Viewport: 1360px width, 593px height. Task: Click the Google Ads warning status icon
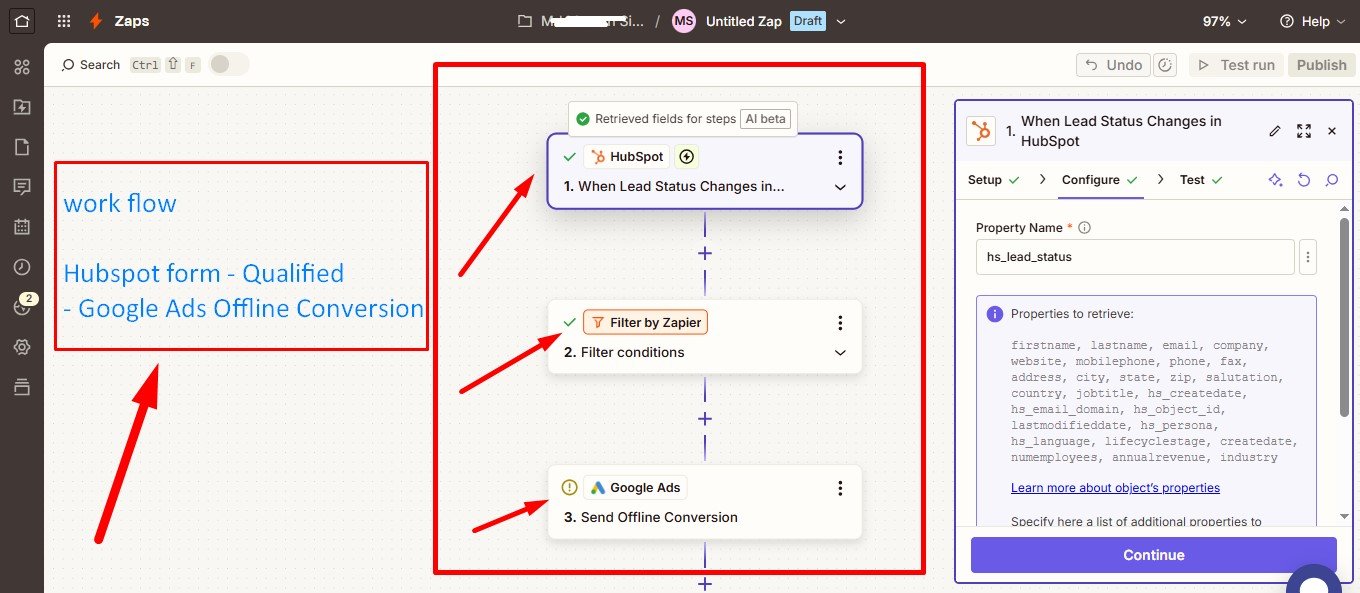[569, 488]
